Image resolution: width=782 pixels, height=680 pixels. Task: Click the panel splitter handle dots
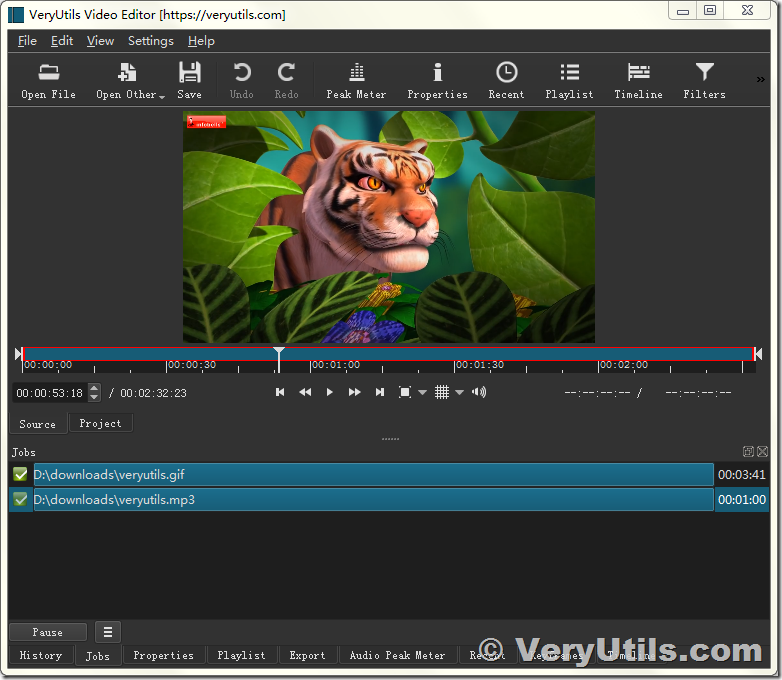click(391, 439)
